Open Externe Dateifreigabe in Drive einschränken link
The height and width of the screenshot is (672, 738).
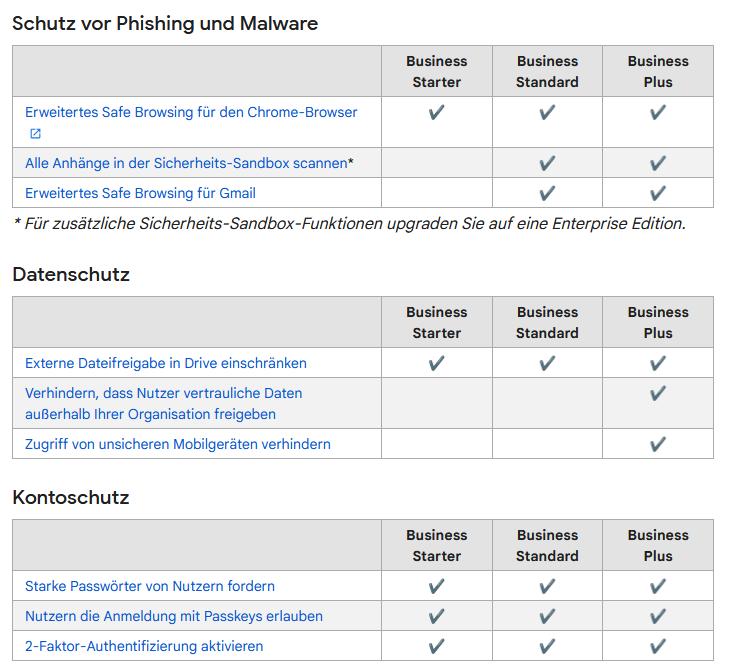pyautogui.click(x=166, y=364)
